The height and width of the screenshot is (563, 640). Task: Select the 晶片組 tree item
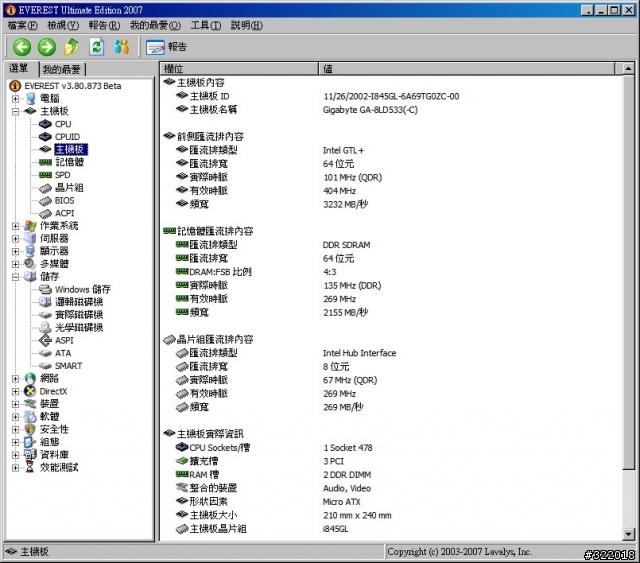click(69, 188)
